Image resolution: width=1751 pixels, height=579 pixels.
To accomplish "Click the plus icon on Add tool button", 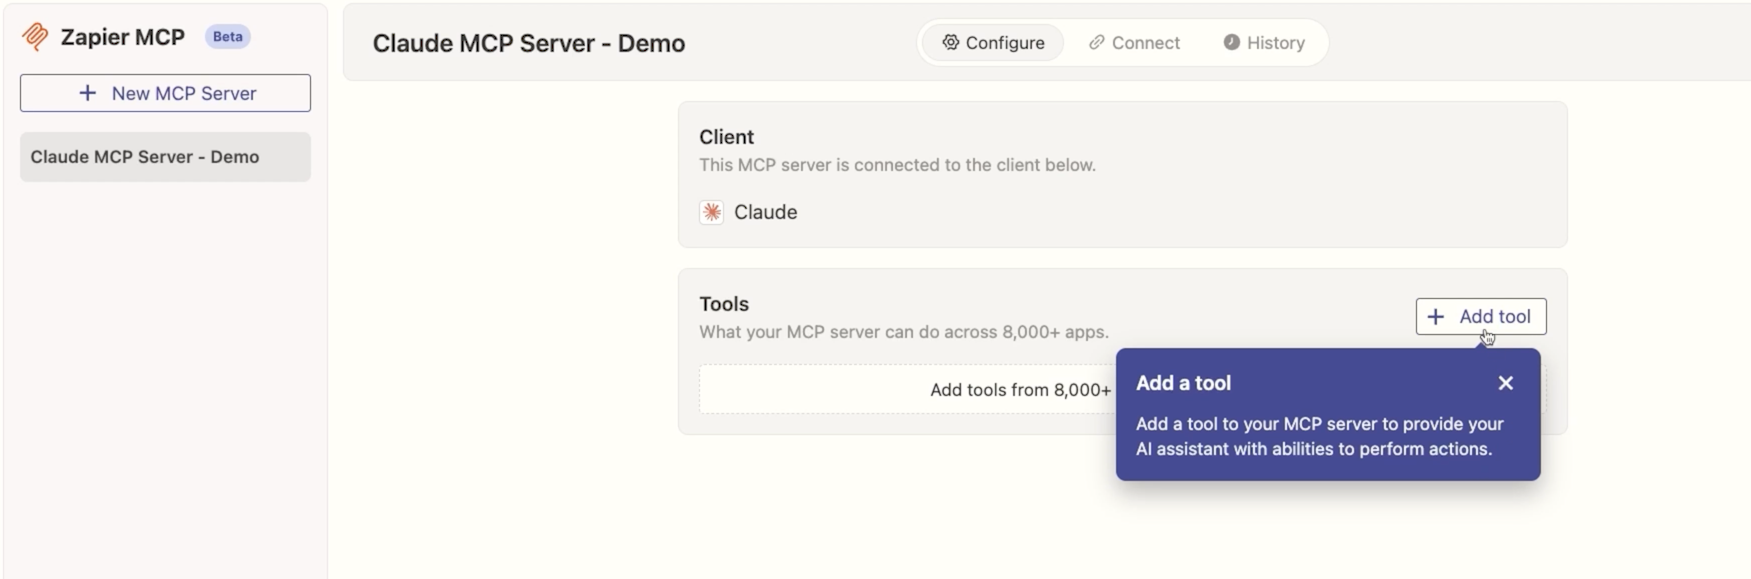I will point(1437,316).
